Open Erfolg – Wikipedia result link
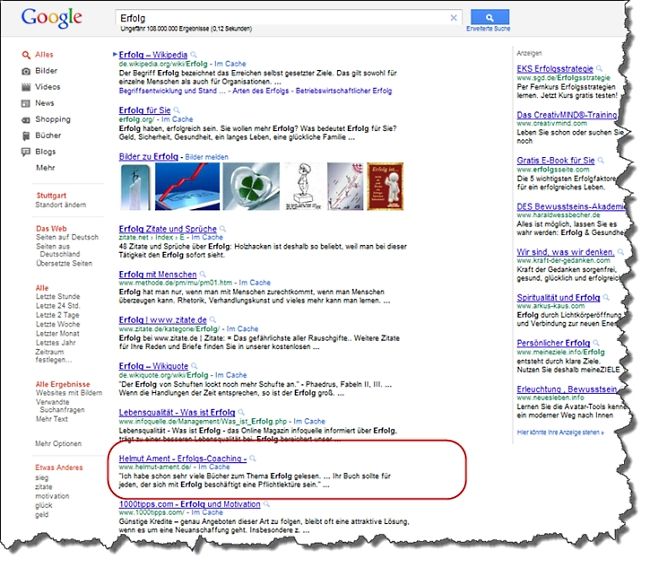The image size is (650, 568). pos(155,56)
